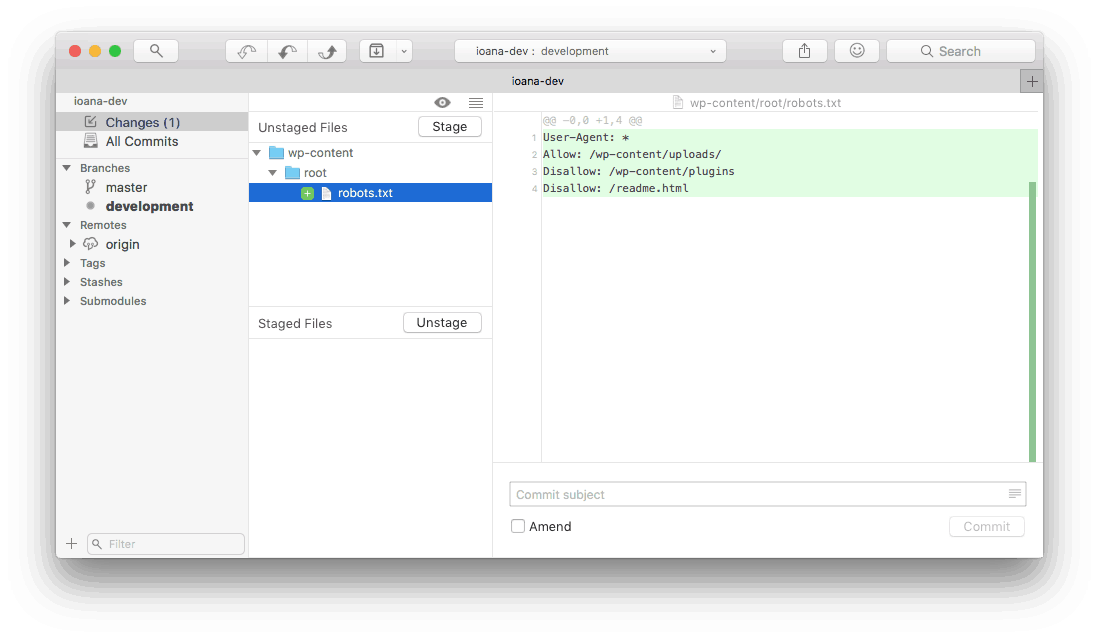Select the ioana-dev tab title
Viewport: 1099px width, 638px height.
pos(538,81)
